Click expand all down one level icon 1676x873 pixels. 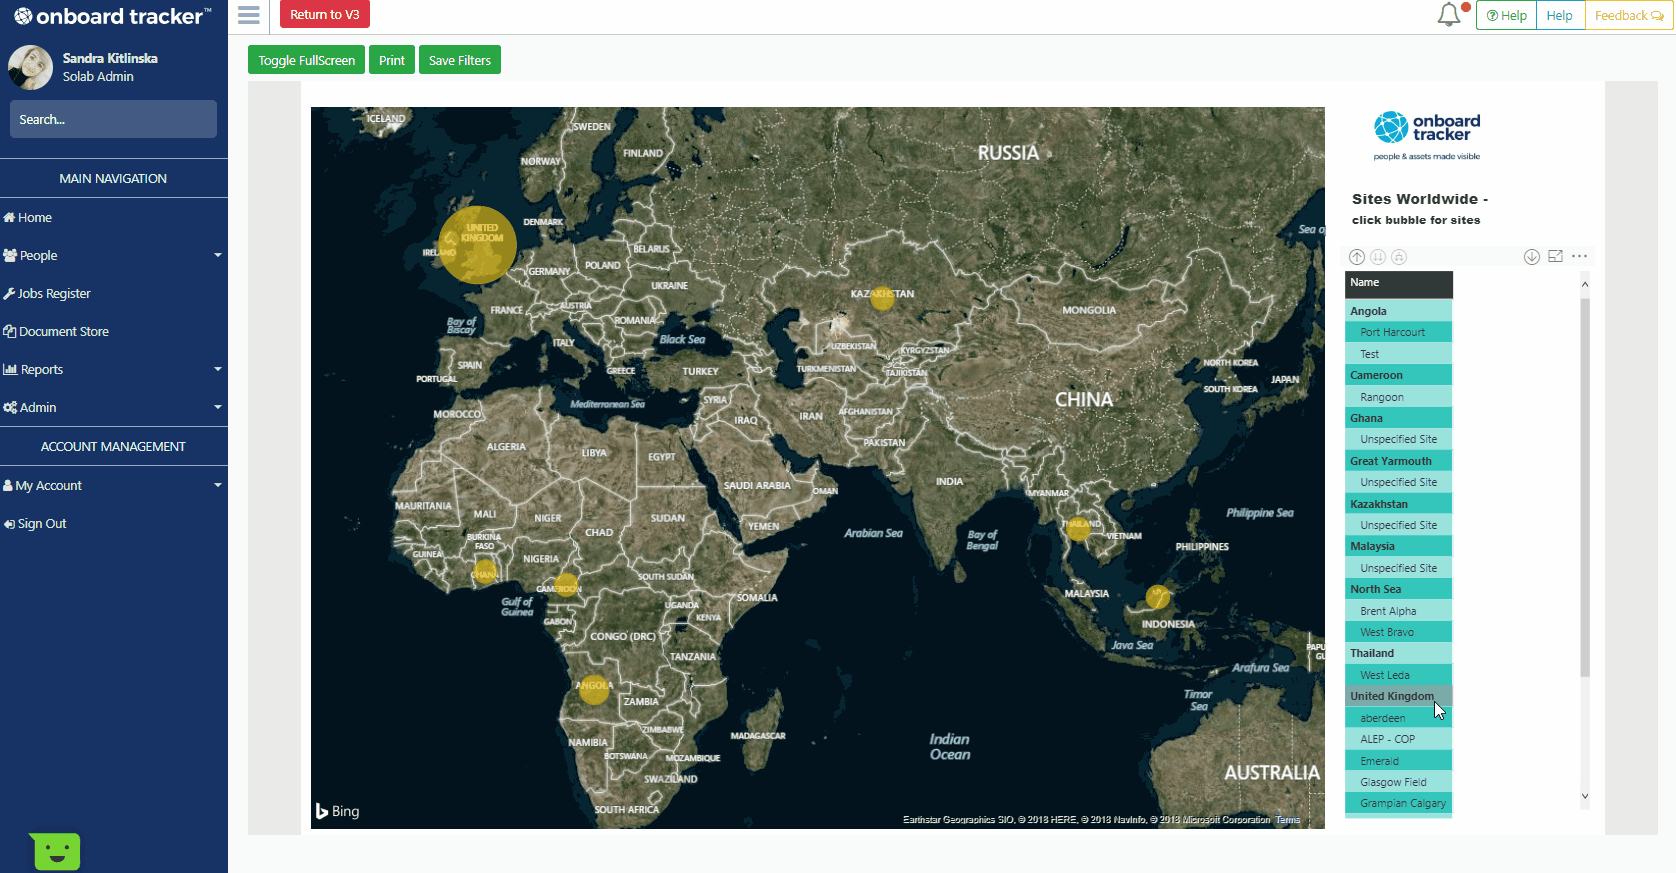(1399, 257)
